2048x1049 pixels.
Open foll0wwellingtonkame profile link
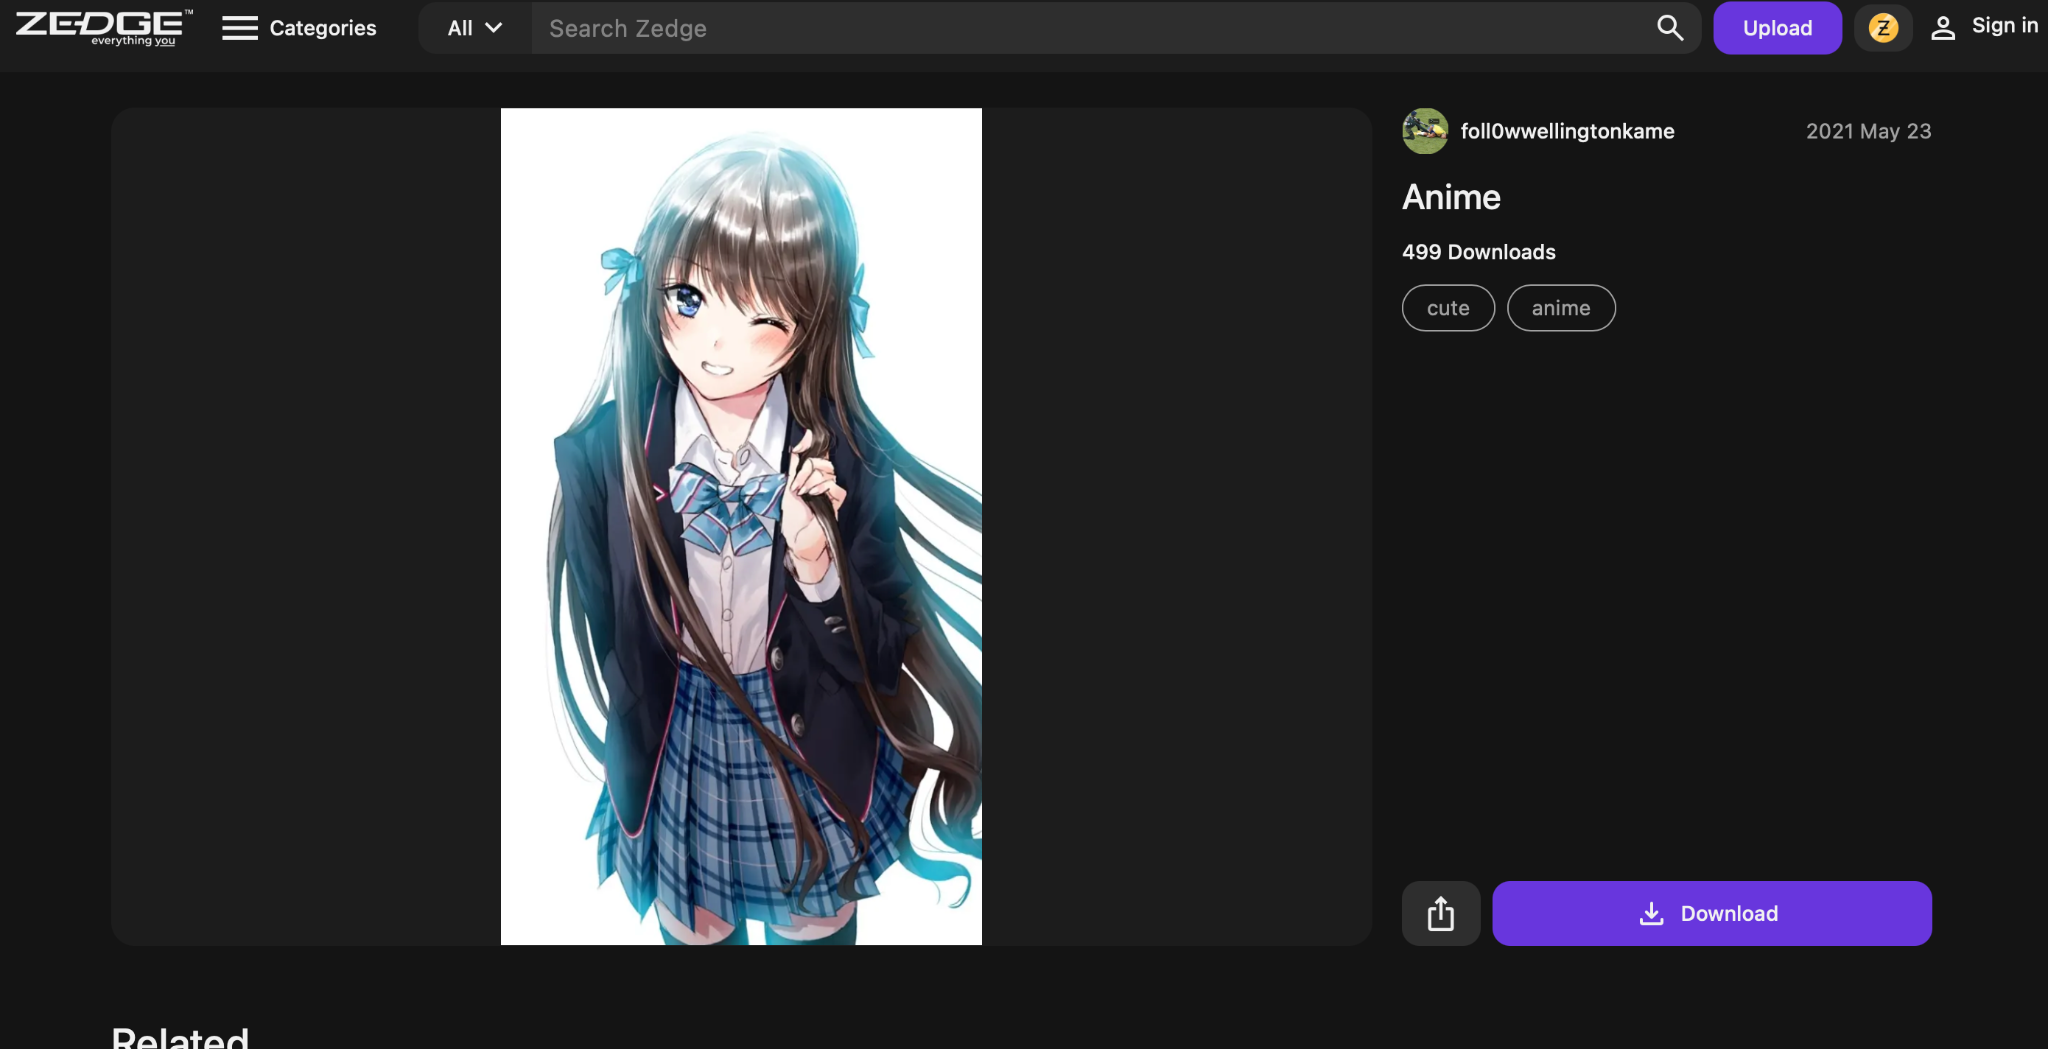(x=1567, y=131)
